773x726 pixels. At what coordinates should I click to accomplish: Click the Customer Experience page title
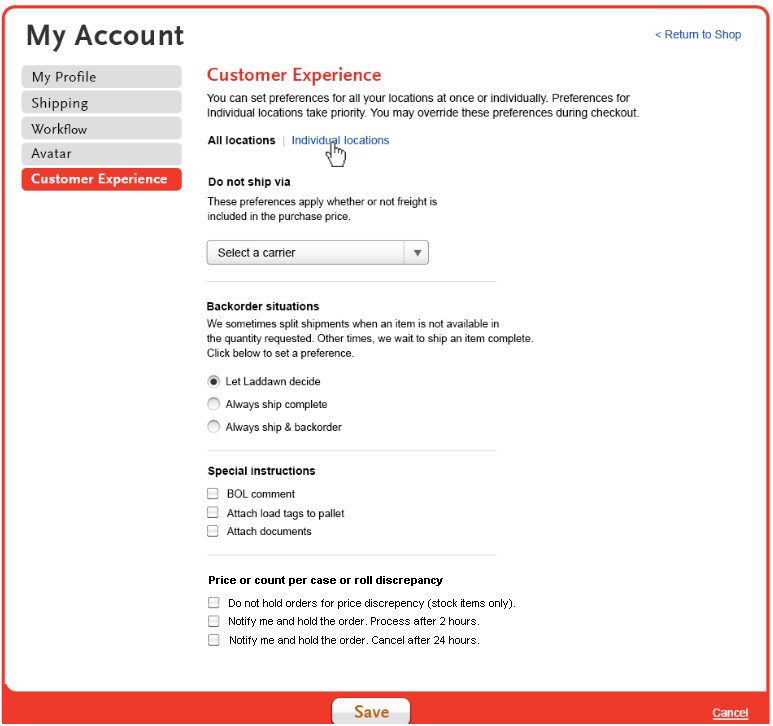click(294, 75)
